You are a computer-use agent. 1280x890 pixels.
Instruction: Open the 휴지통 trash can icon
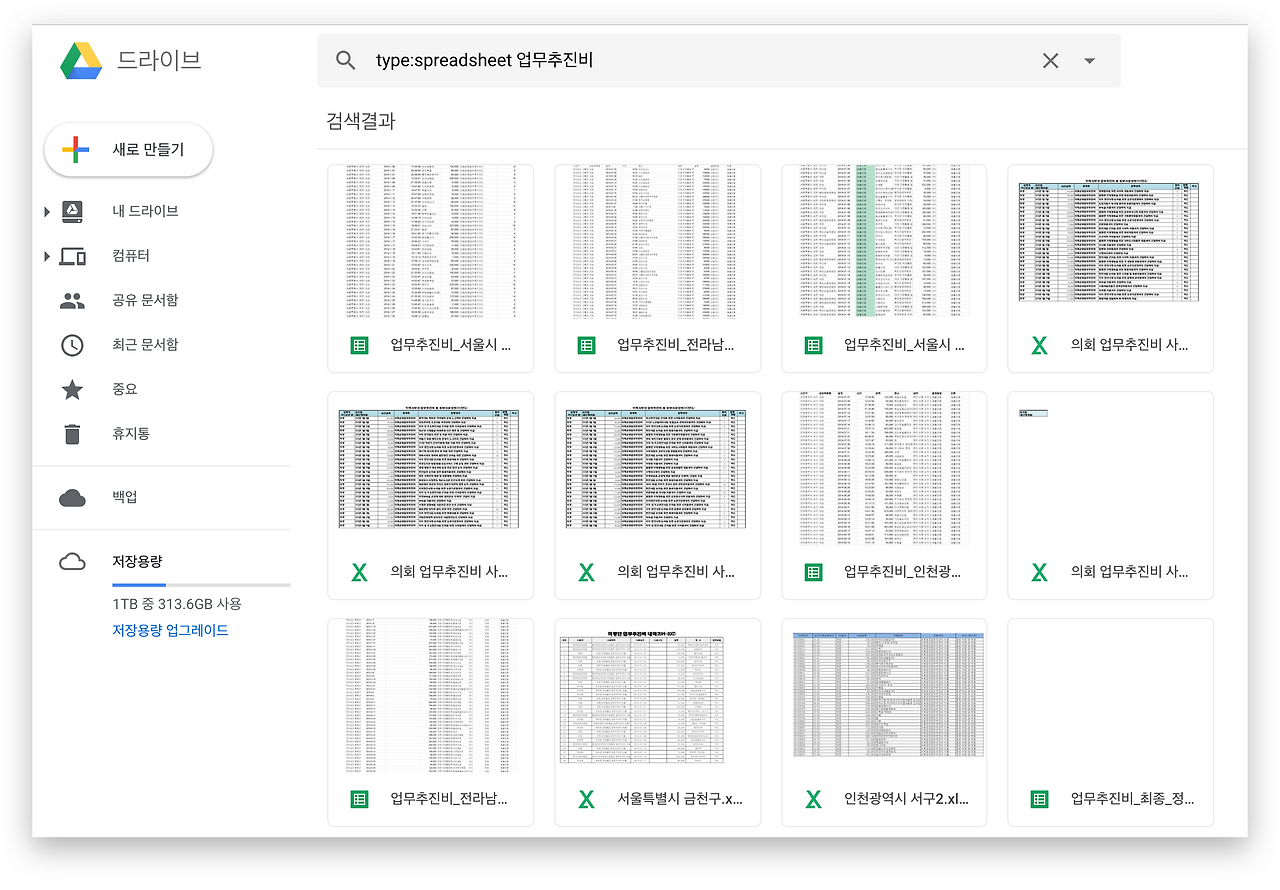click(72, 434)
